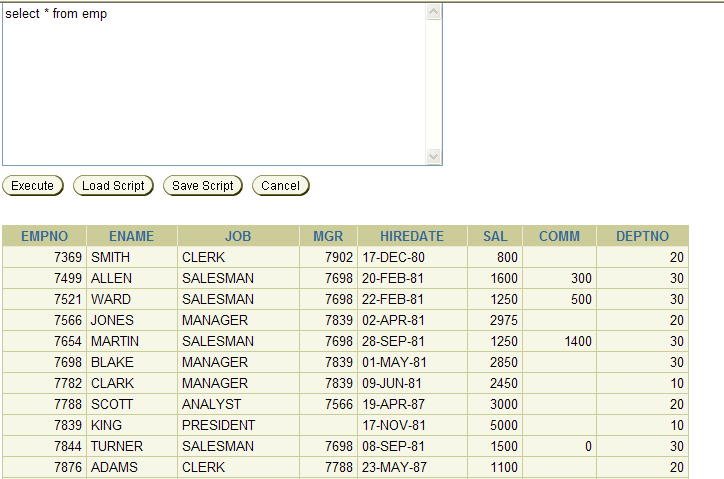Click the COMM column header
724x479 pixels.
[559, 236]
